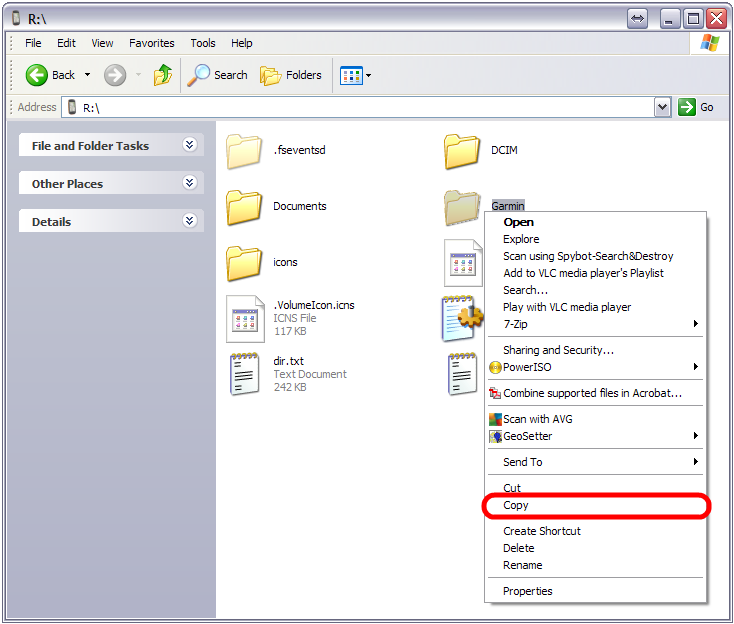Click inside the Address field showing R:\
This screenshot has height=624, width=734.
tap(360, 107)
